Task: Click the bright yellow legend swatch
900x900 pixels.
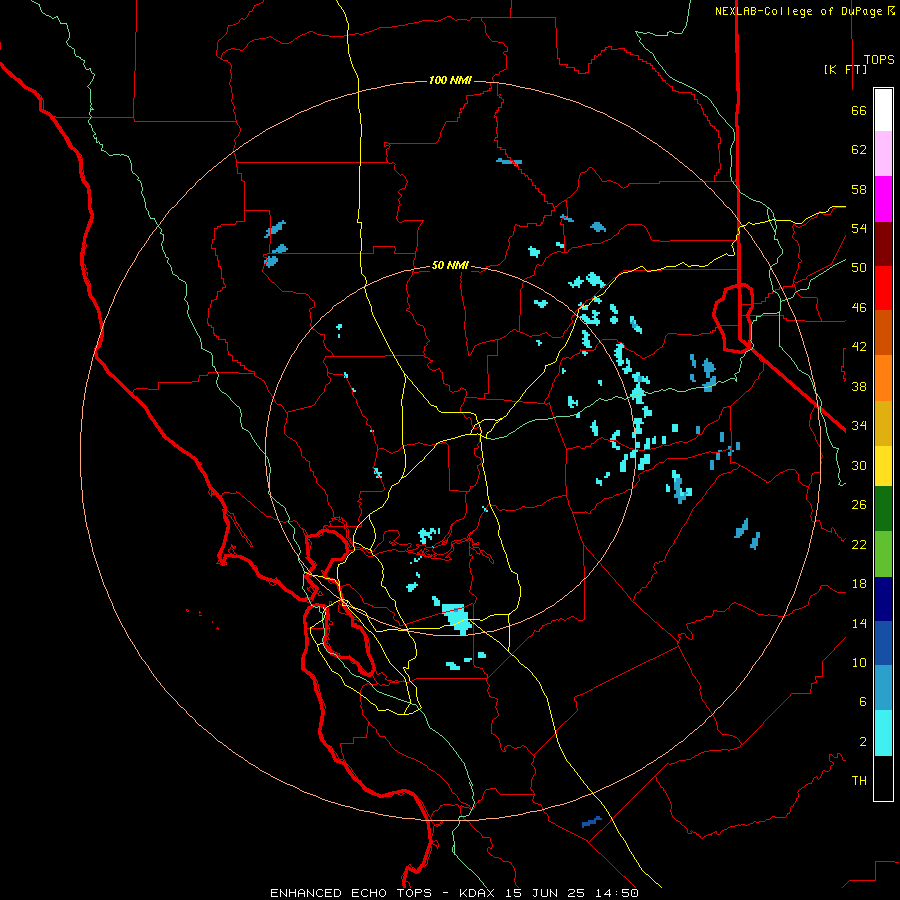Action: click(x=883, y=466)
